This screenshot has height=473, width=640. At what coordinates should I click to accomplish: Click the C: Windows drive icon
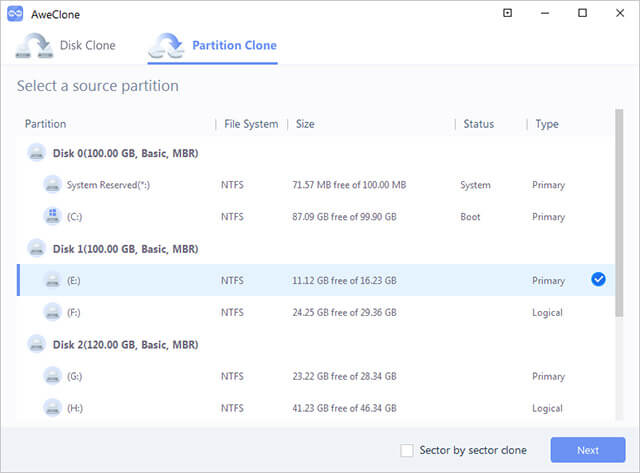(53, 216)
